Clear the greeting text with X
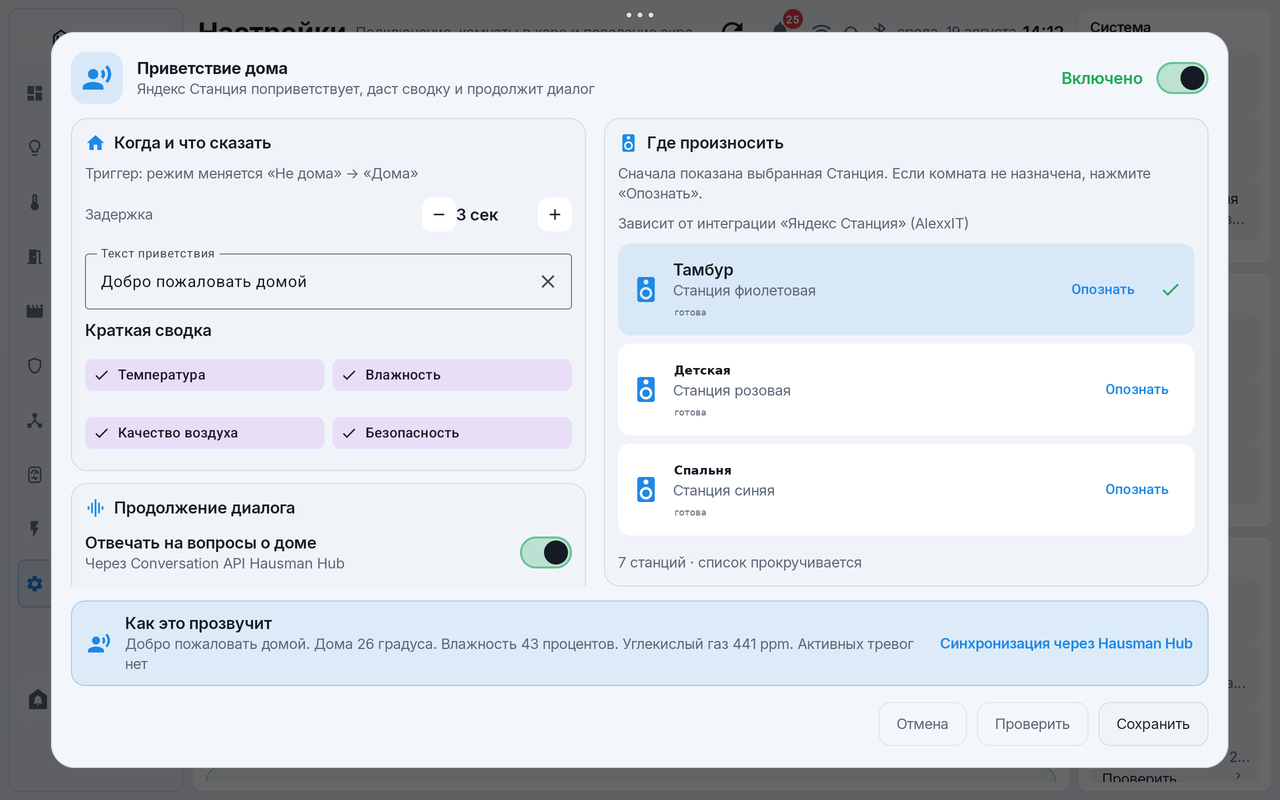The height and width of the screenshot is (800, 1280). pyautogui.click(x=548, y=282)
